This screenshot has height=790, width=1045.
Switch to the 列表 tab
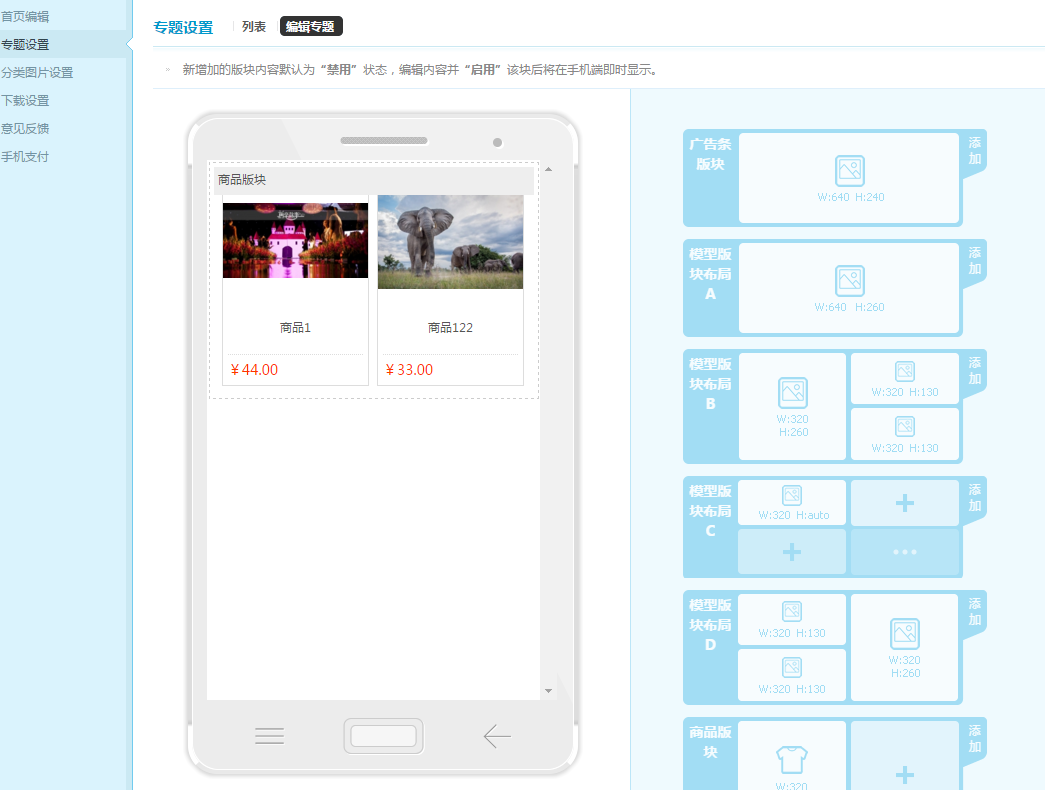click(254, 27)
